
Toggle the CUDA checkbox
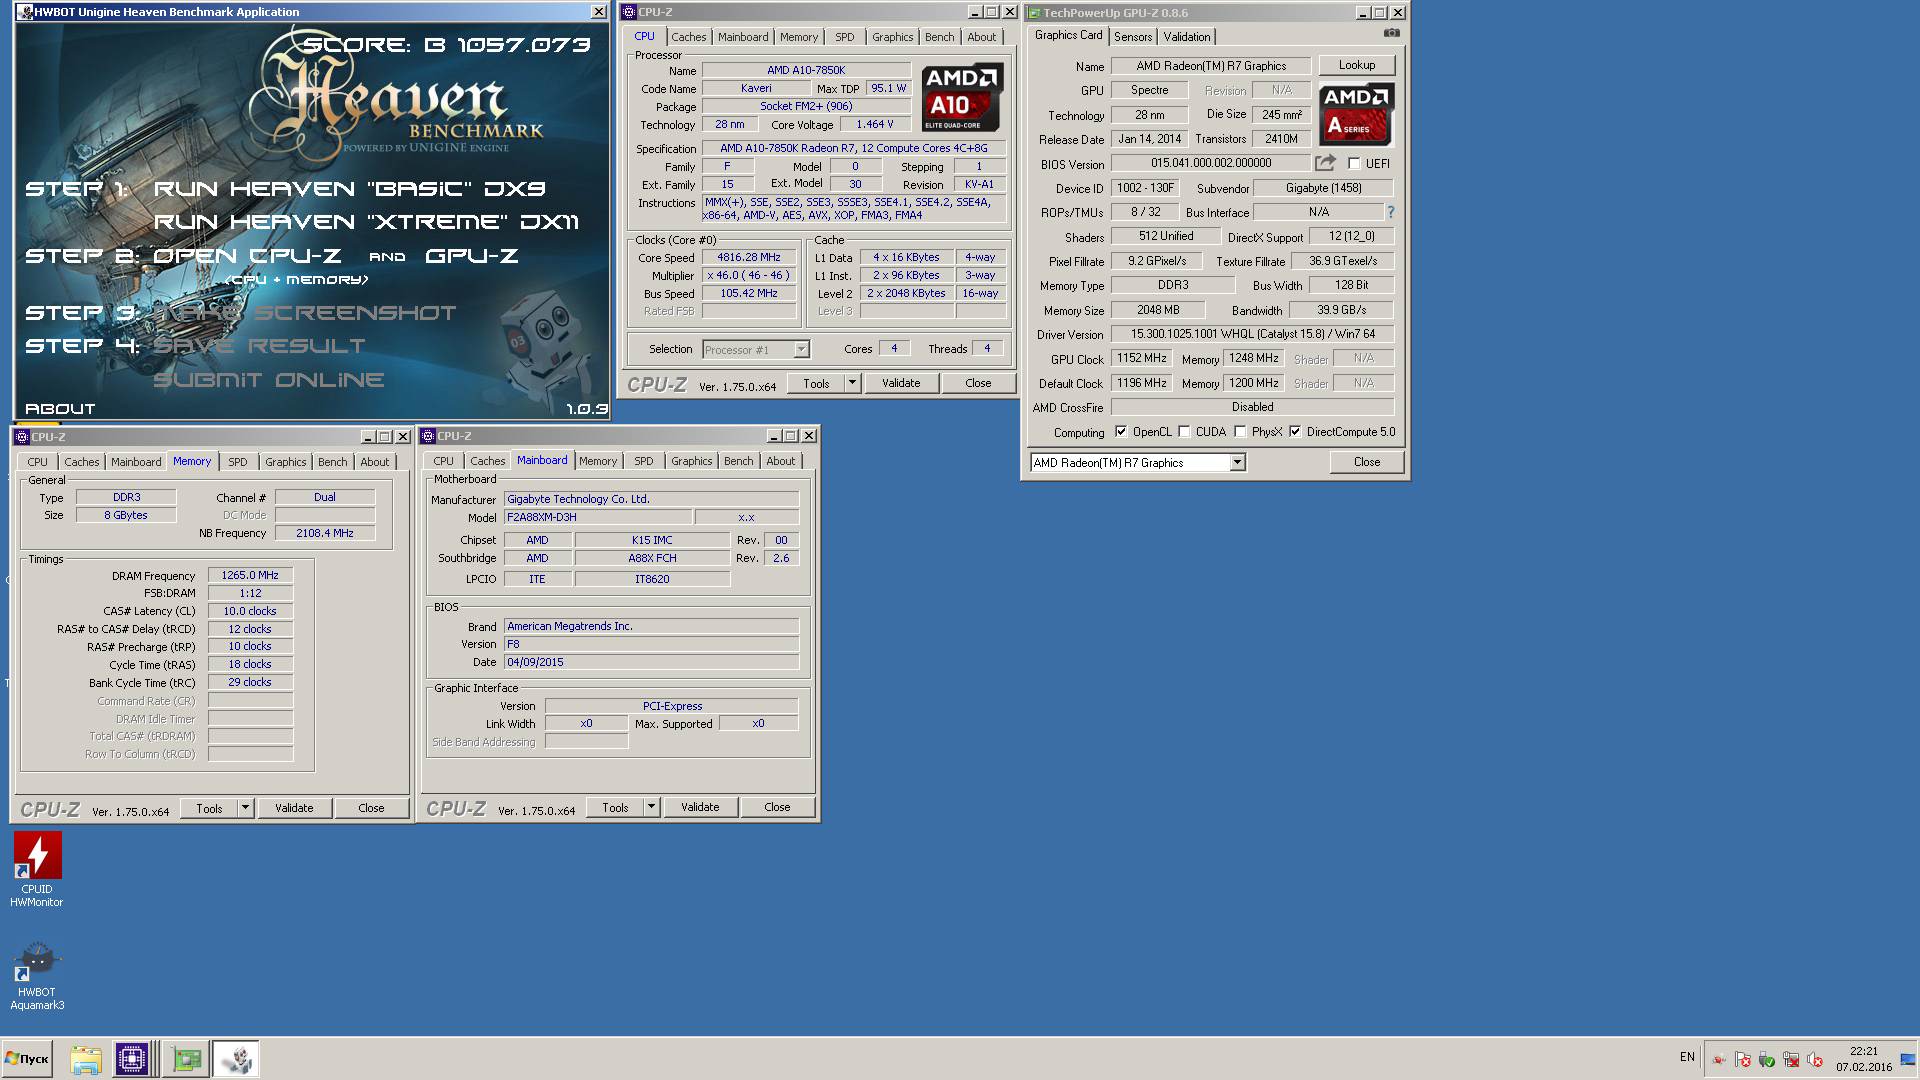tap(1184, 432)
